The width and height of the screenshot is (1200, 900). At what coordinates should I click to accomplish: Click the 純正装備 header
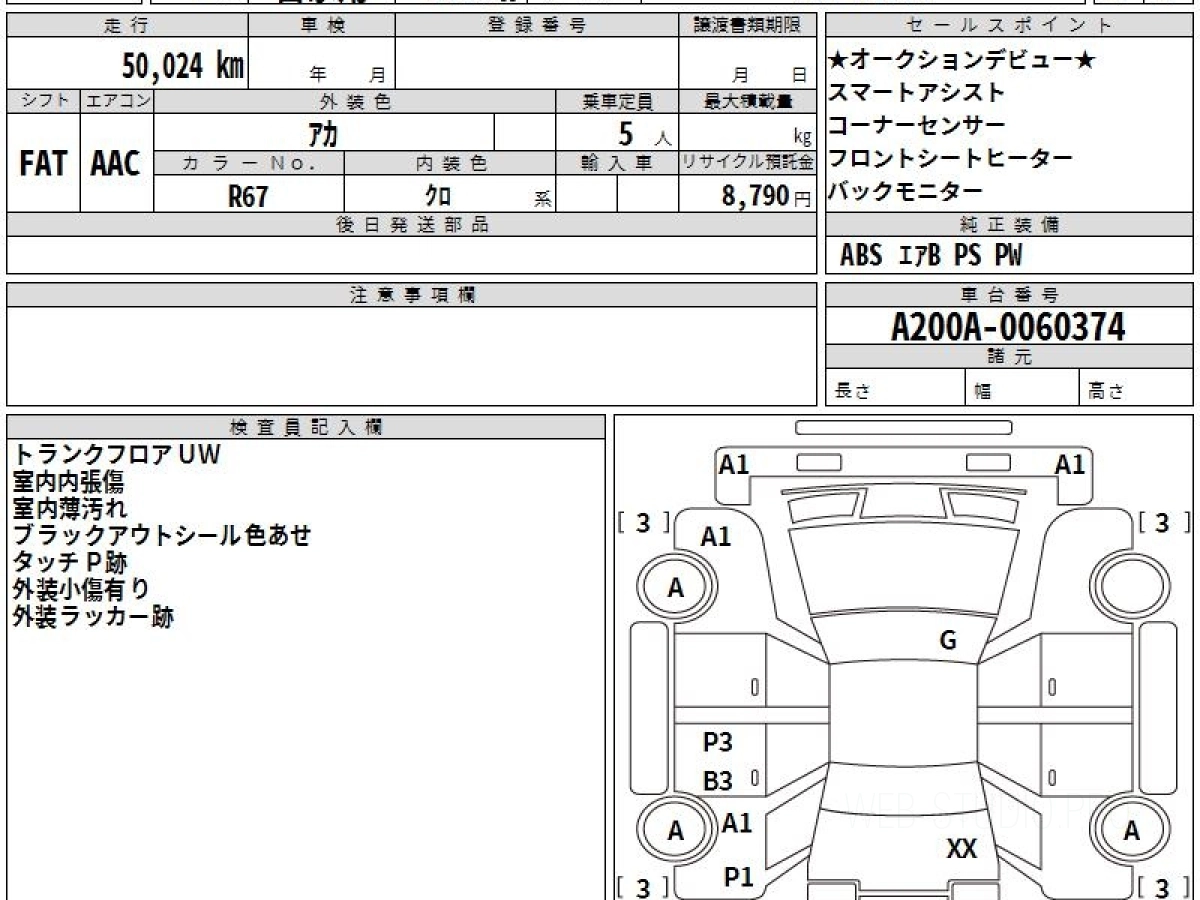[x=1009, y=225]
